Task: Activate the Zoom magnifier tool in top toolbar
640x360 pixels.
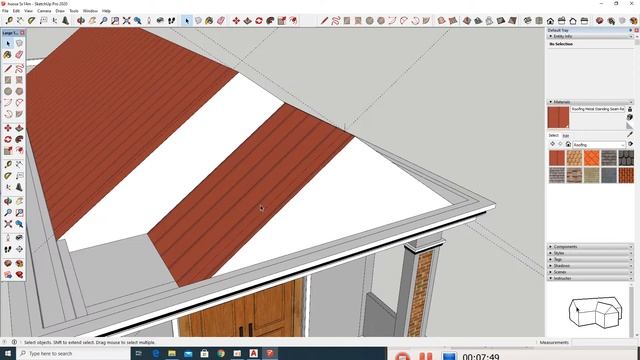Action: (104, 20)
